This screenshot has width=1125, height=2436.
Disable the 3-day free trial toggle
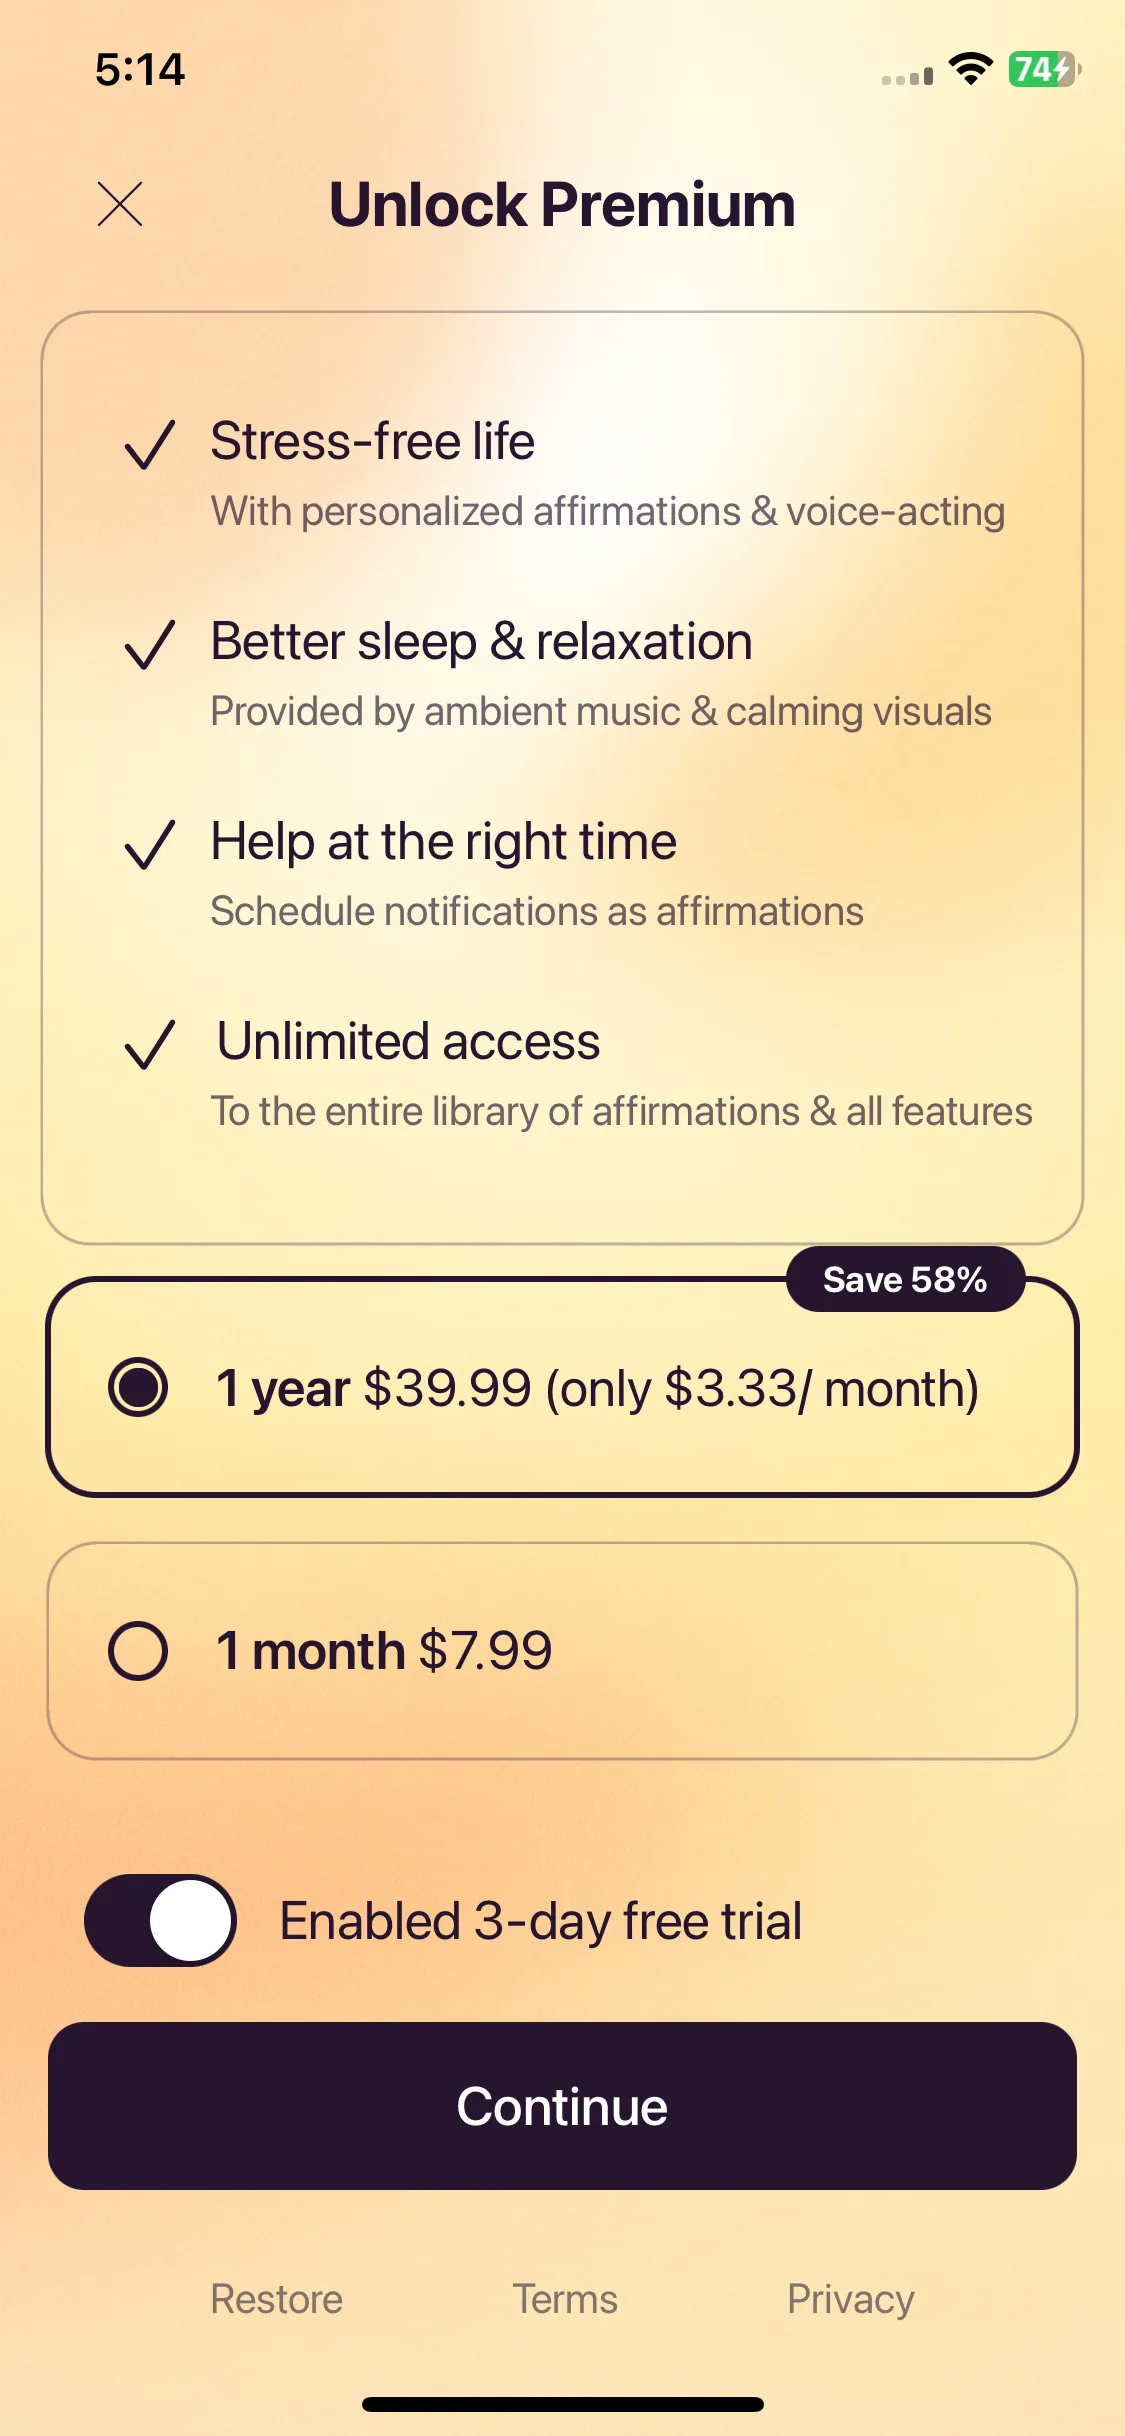160,1920
